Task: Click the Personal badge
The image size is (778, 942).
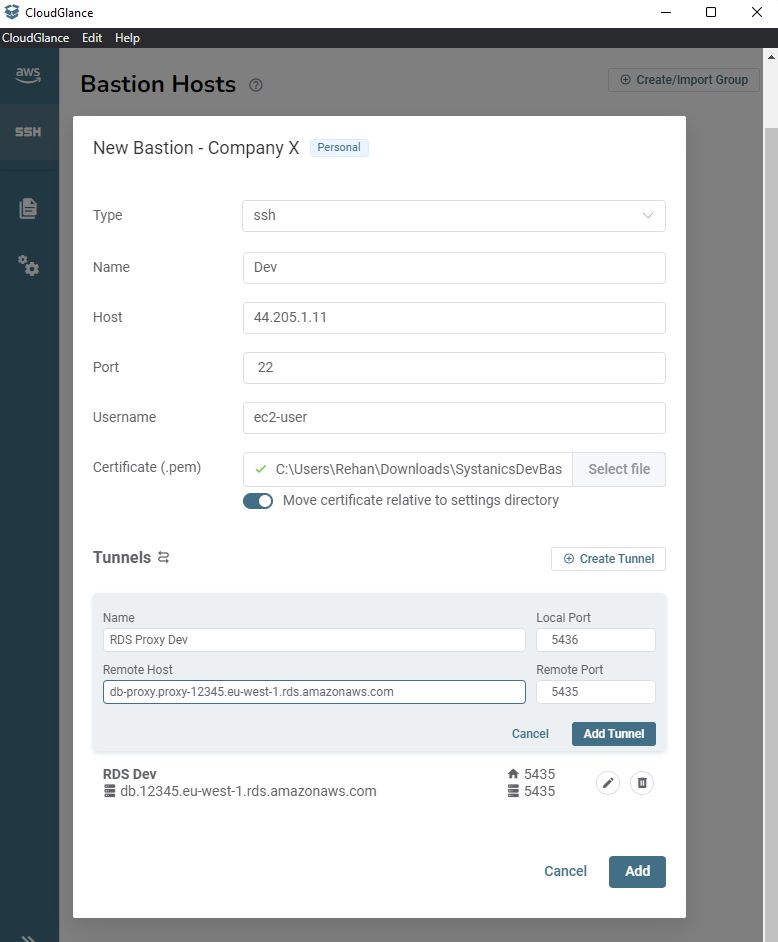Action: pos(339,148)
